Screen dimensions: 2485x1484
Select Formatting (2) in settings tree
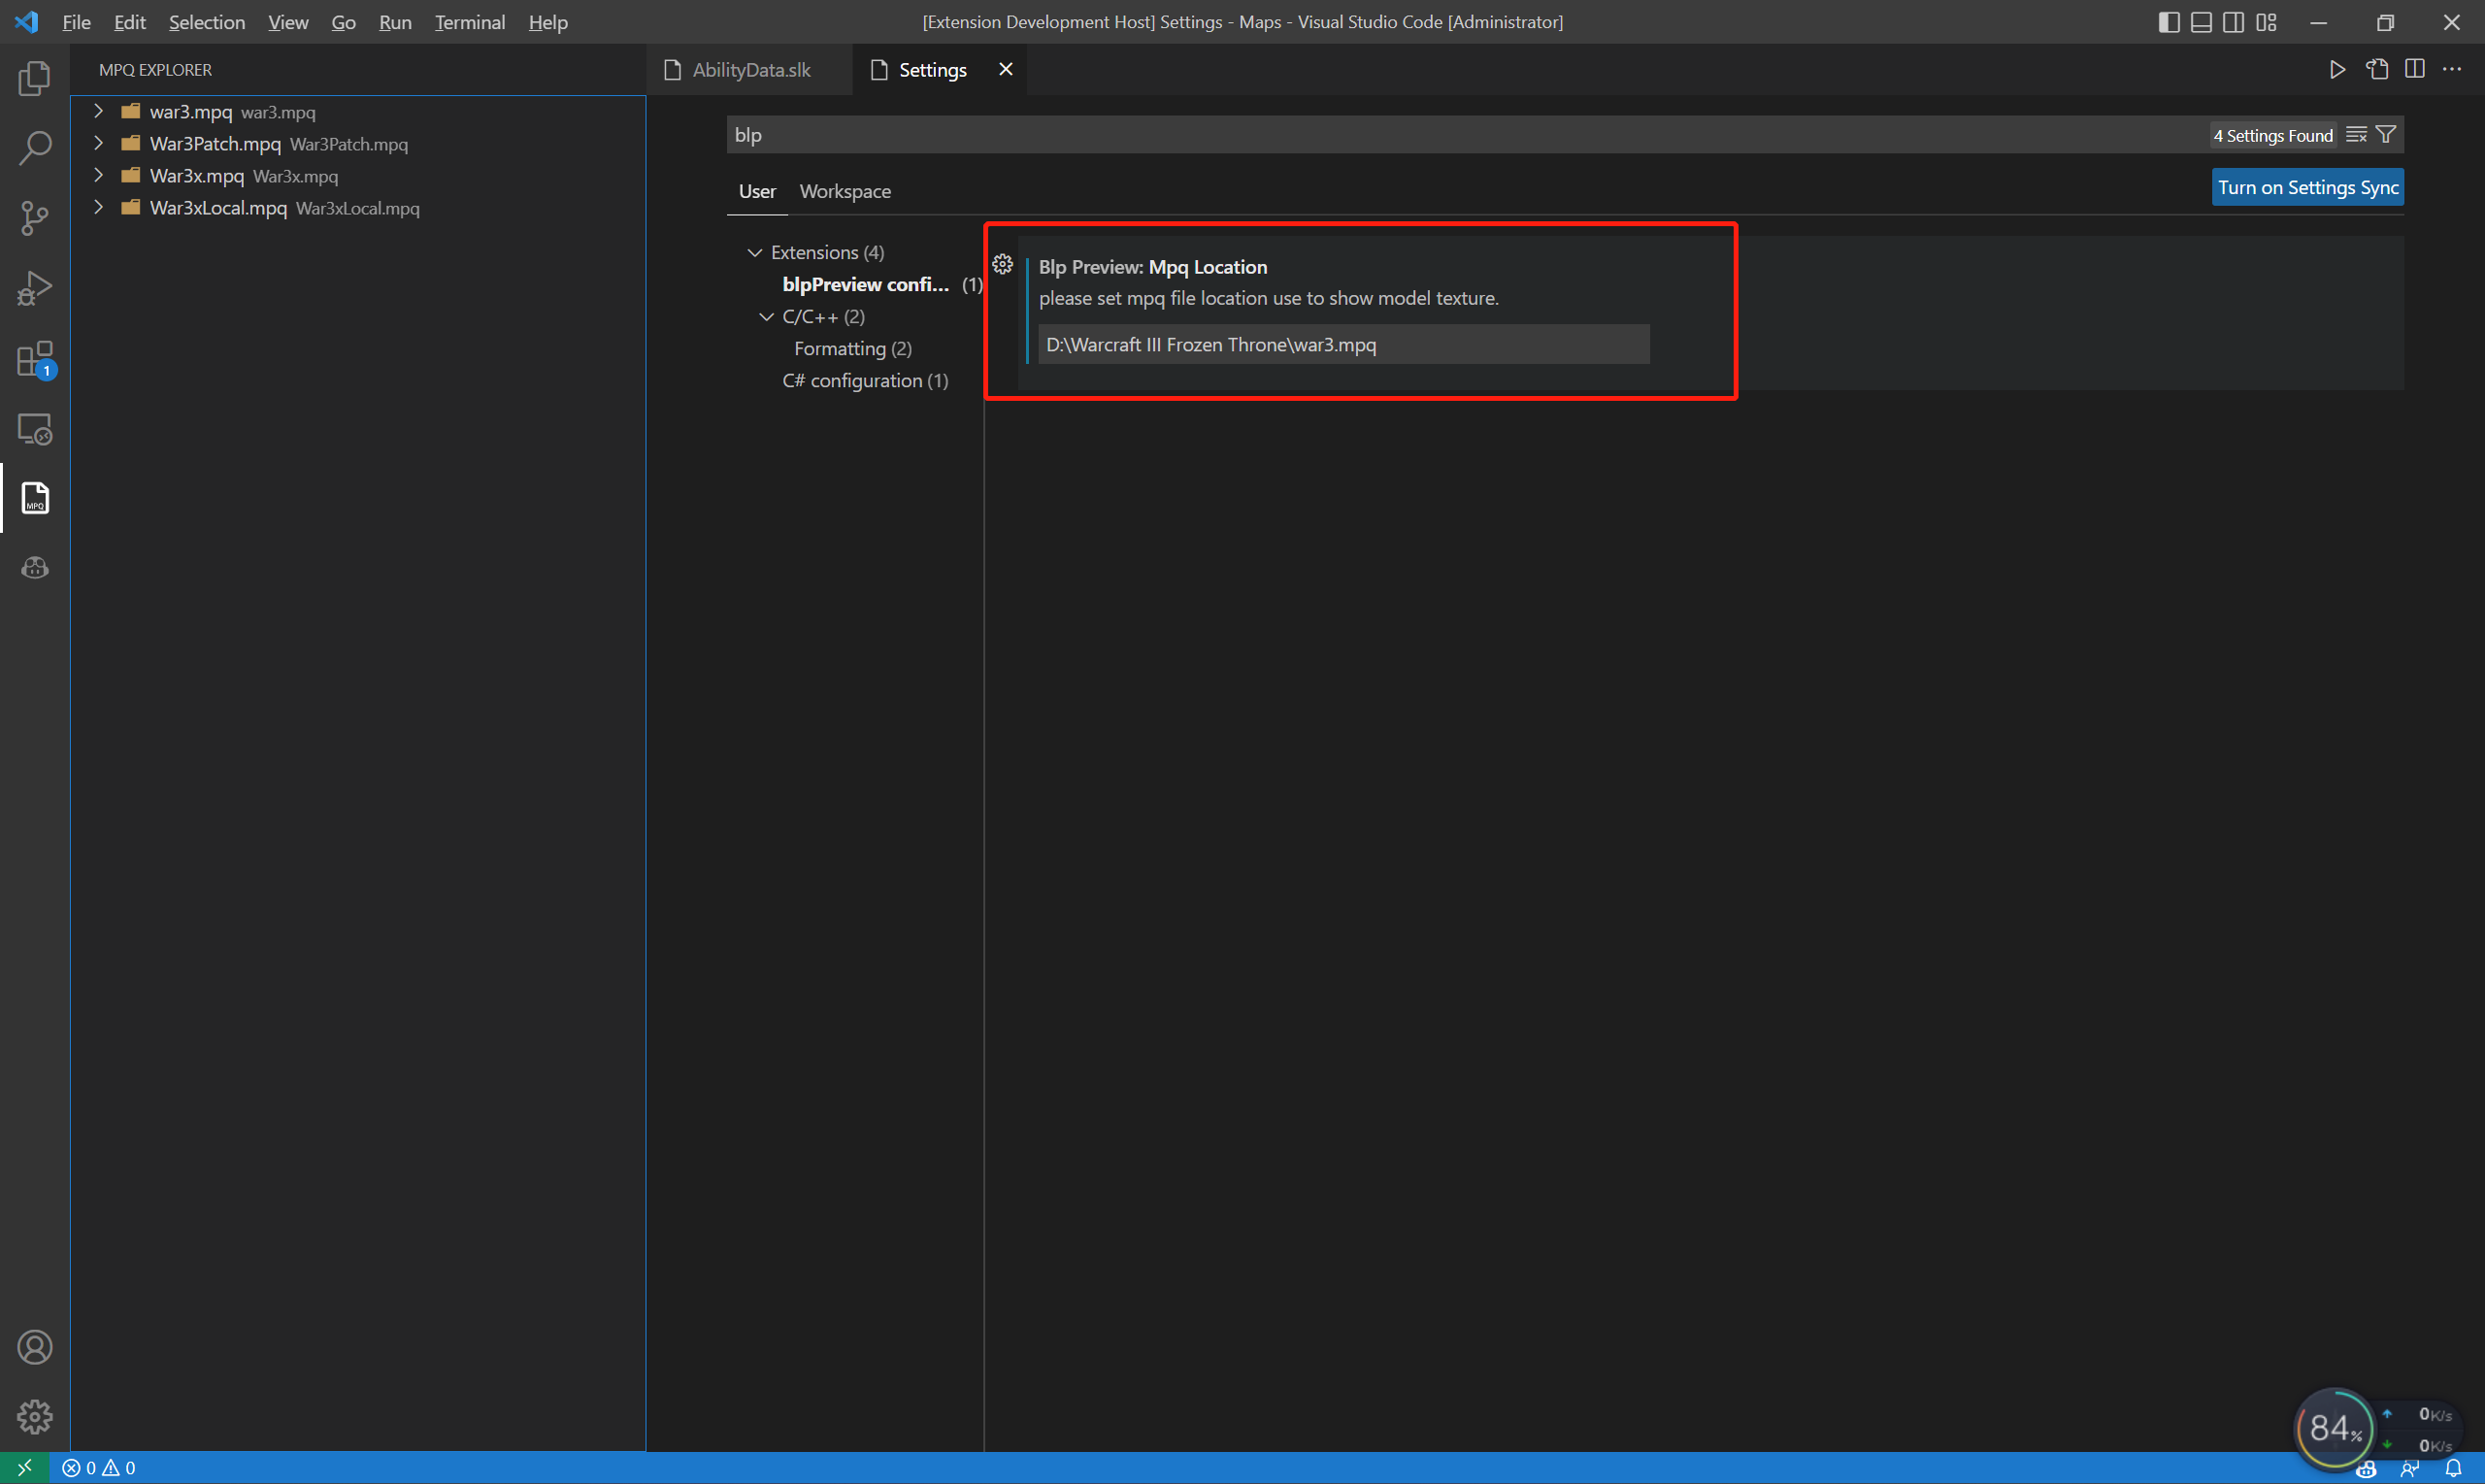click(852, 348)
